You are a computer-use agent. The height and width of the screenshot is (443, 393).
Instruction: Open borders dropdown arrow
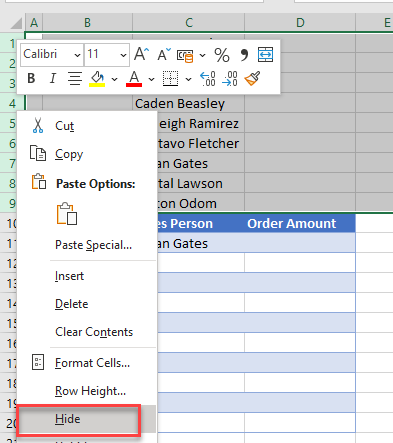point(188,79)
